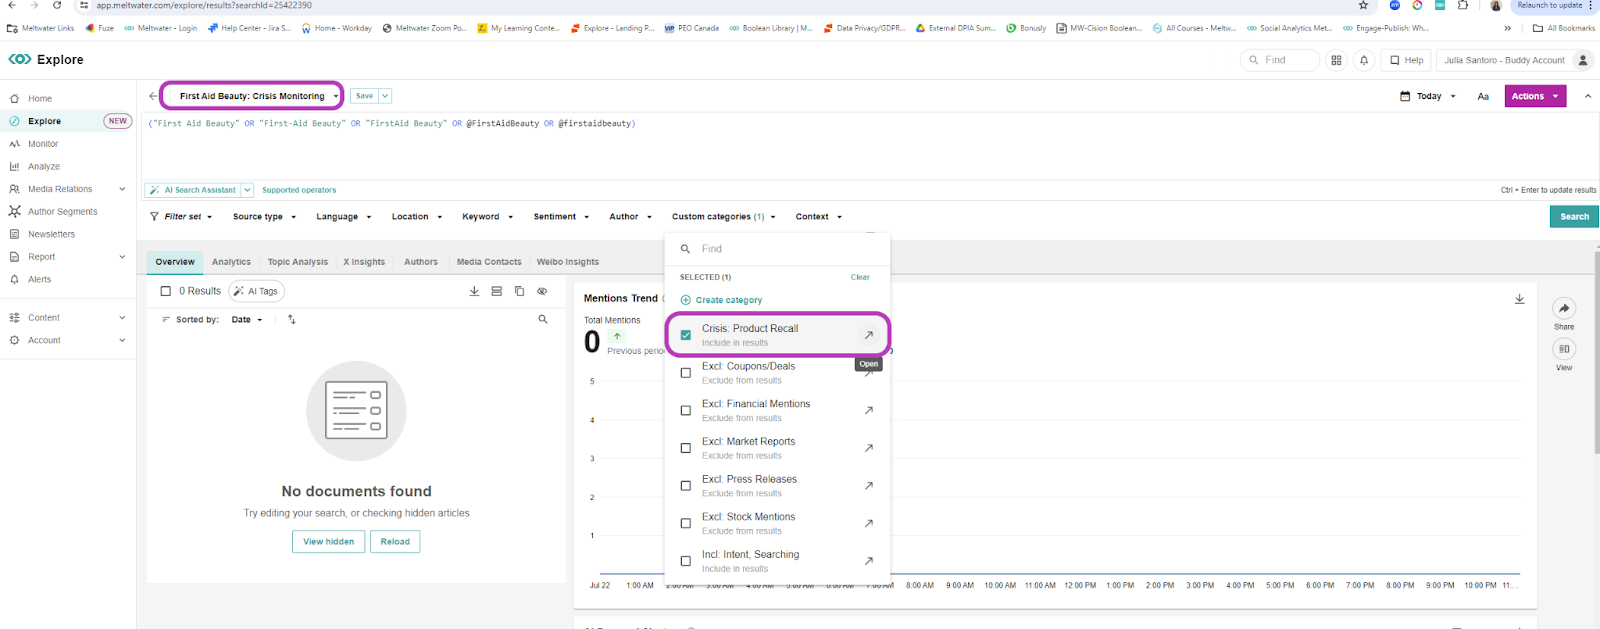This screenshot has height=629, width=1600.
Task: Open Excl: Market Reports category arrow
Action: coord(869,448)
